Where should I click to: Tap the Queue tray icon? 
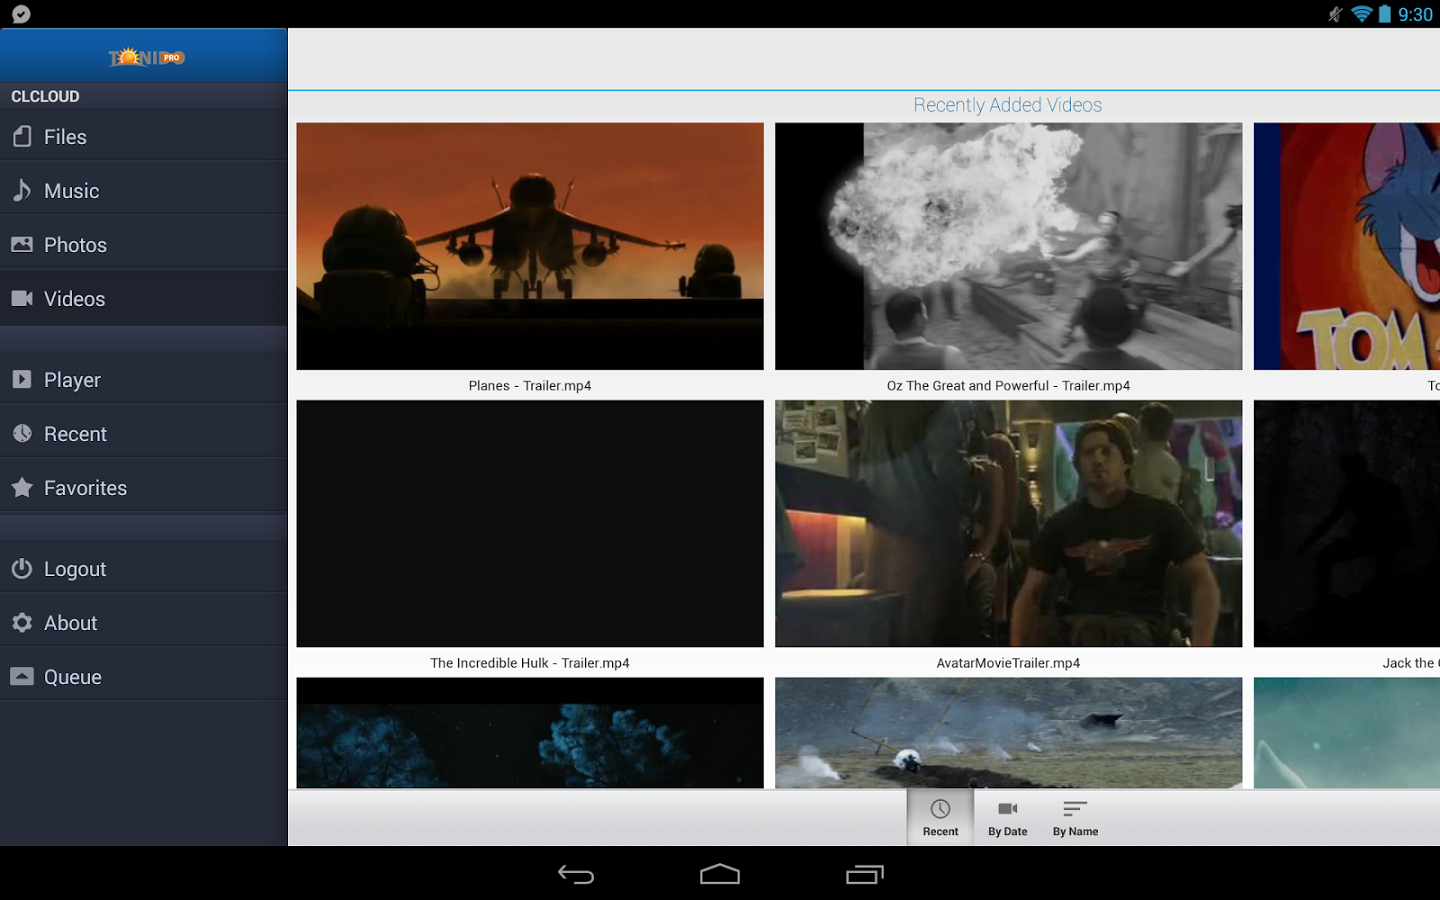pyautogui.click(x=22, y=676)
